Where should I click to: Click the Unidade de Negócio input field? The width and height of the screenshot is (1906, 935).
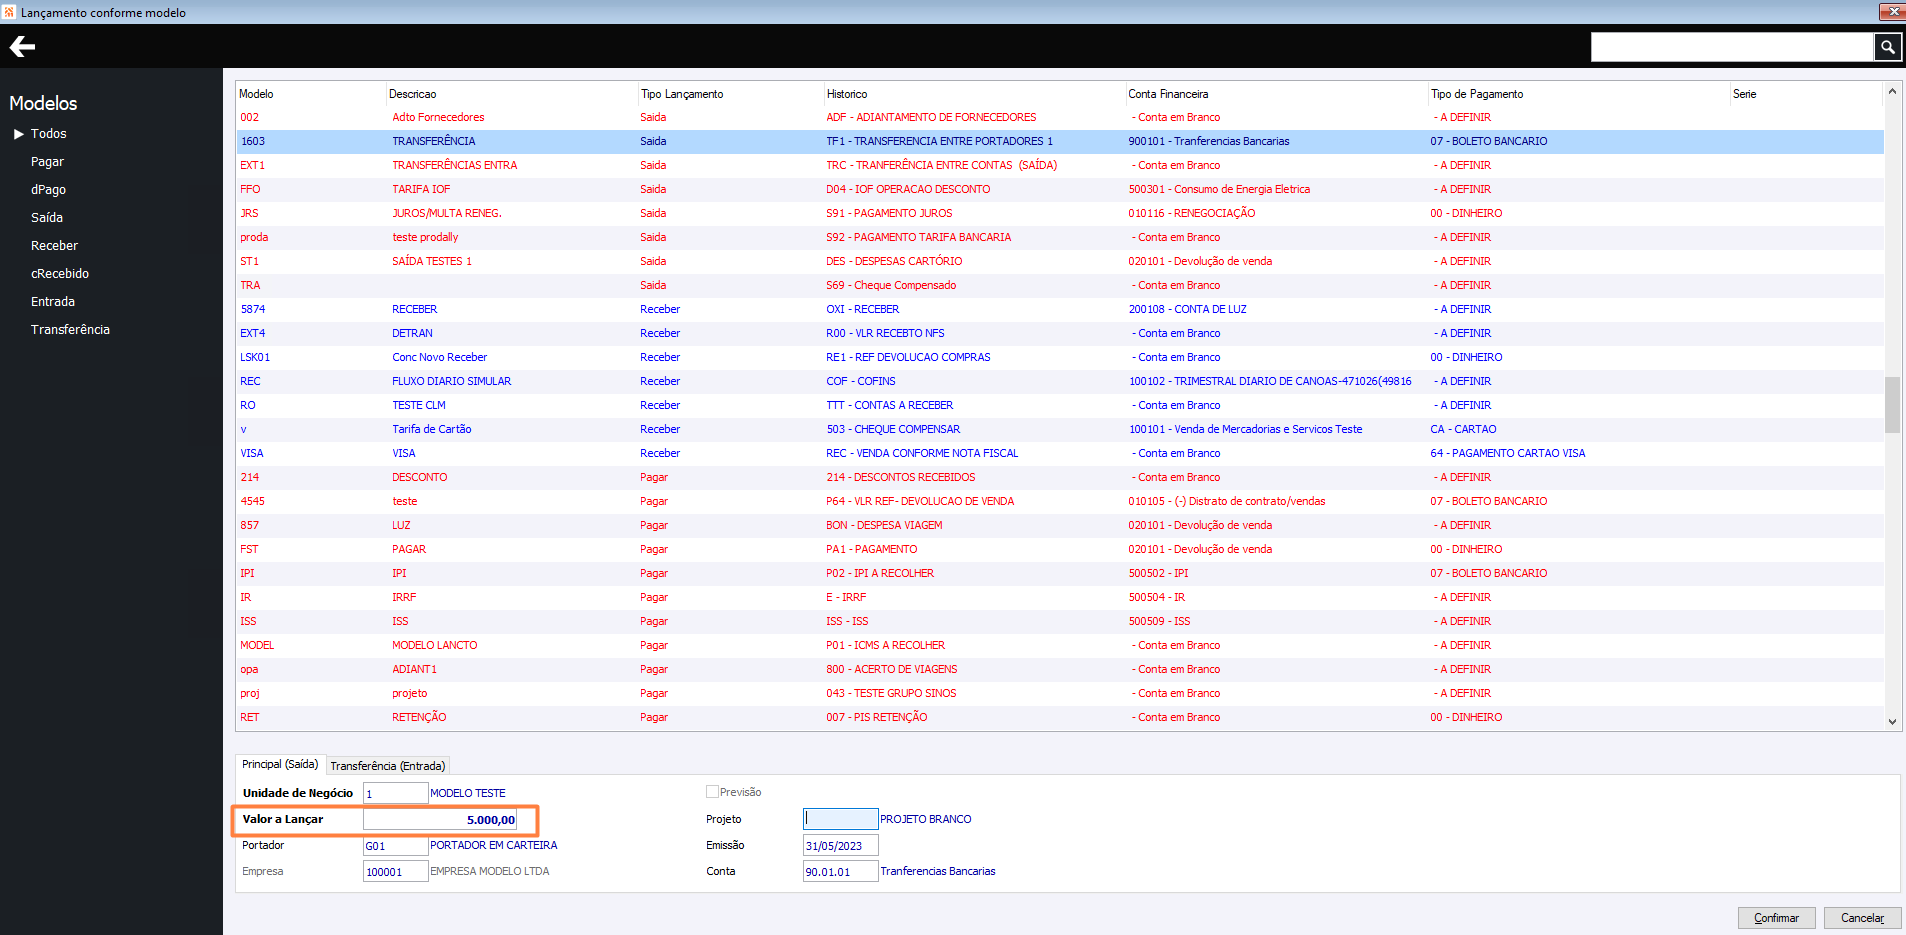[x=395, y=793]
